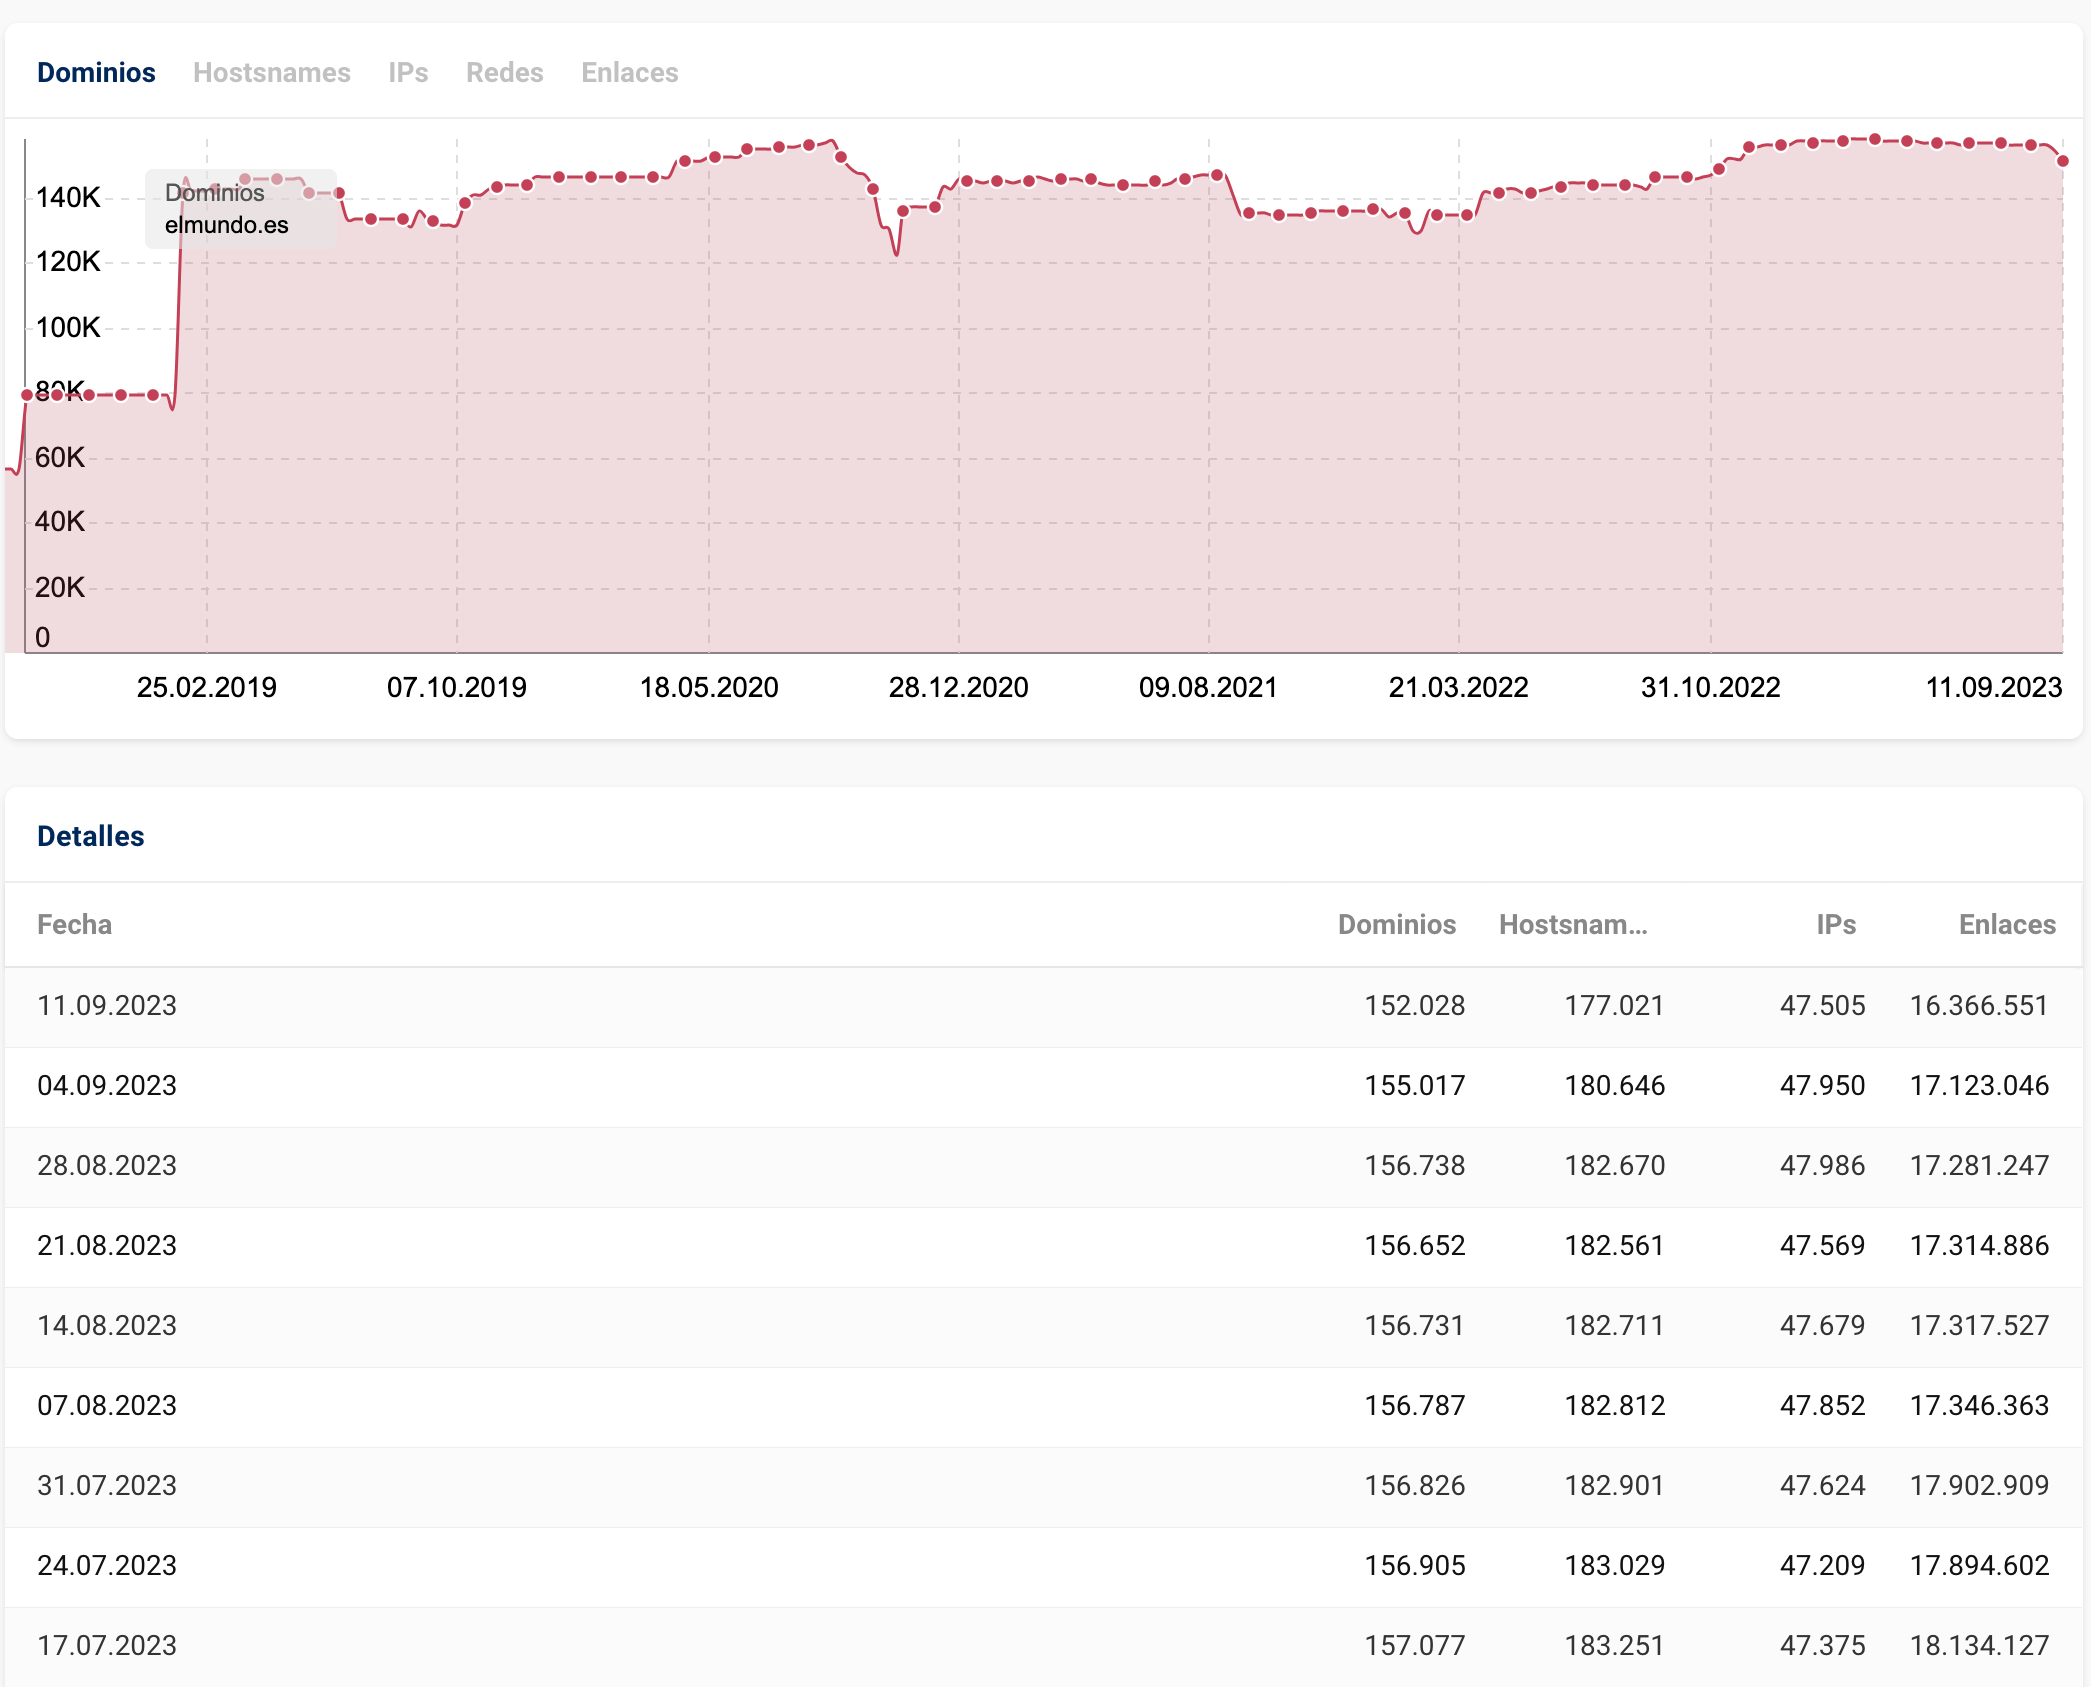Viewport: 2091px width, 1687px height.
Task: Click the first data point at 80K
Action: pyautogui.click(x=27, y=395)
